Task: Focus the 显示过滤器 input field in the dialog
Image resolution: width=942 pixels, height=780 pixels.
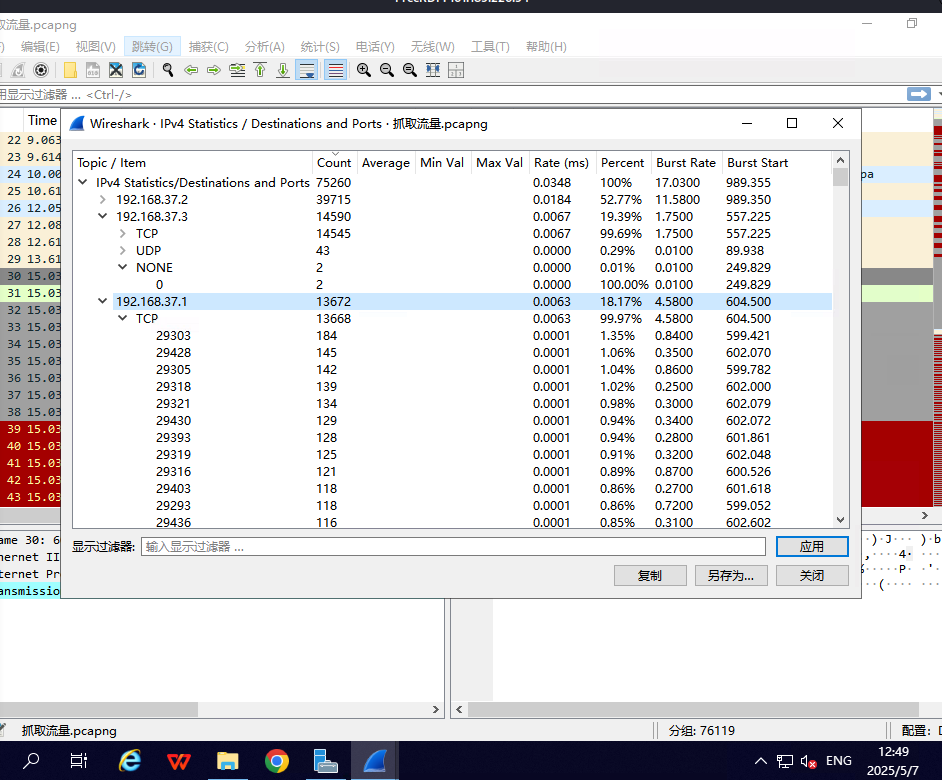Action: [454, 546]
